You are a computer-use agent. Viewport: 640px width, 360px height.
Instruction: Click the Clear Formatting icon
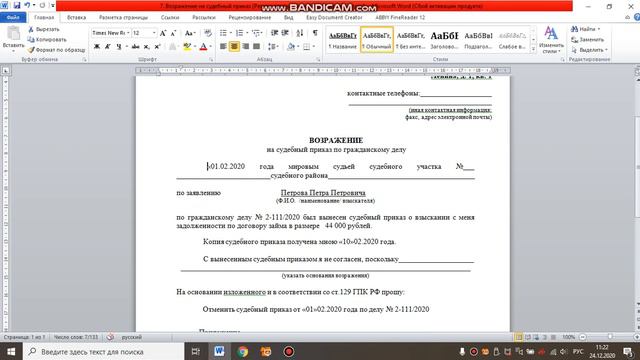(x=208, y=33)
